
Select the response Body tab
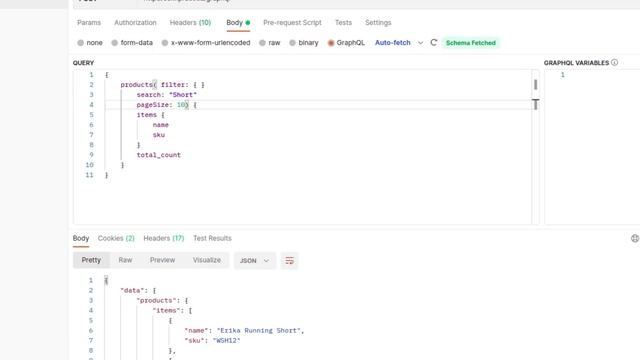[x=81, y=238]
